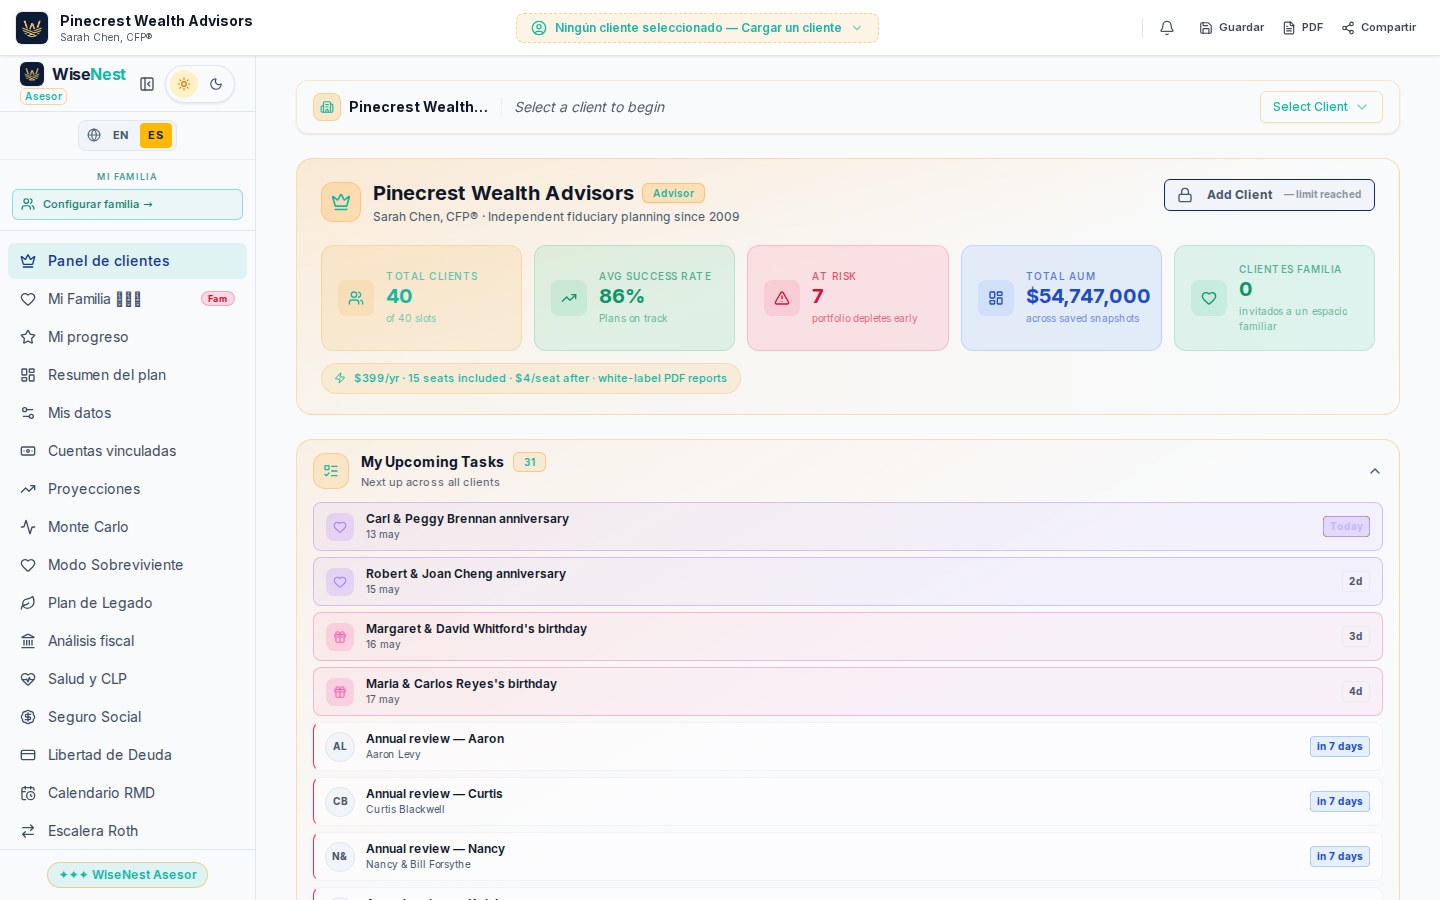1440x900 pixels.
Task: Click Avg Success Rate trend icon
Action: click(569, 298)
